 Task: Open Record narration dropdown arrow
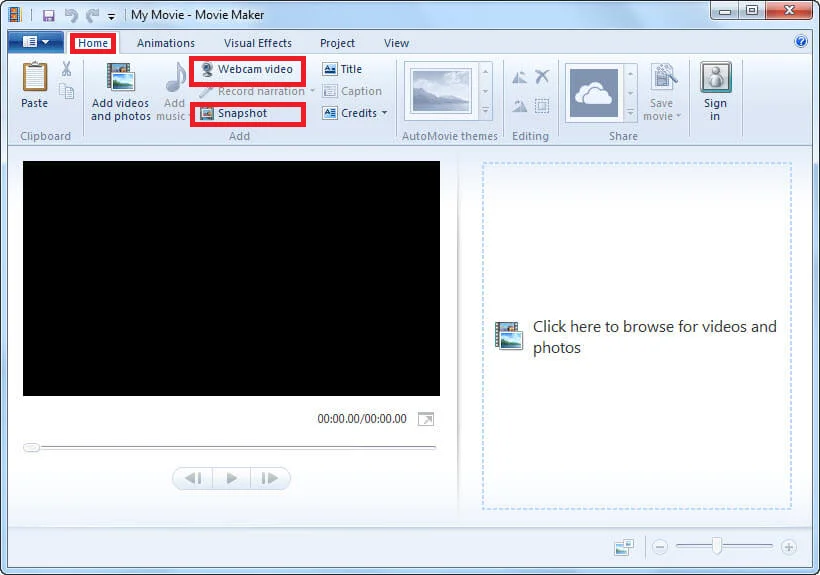[x=312, y=91]
